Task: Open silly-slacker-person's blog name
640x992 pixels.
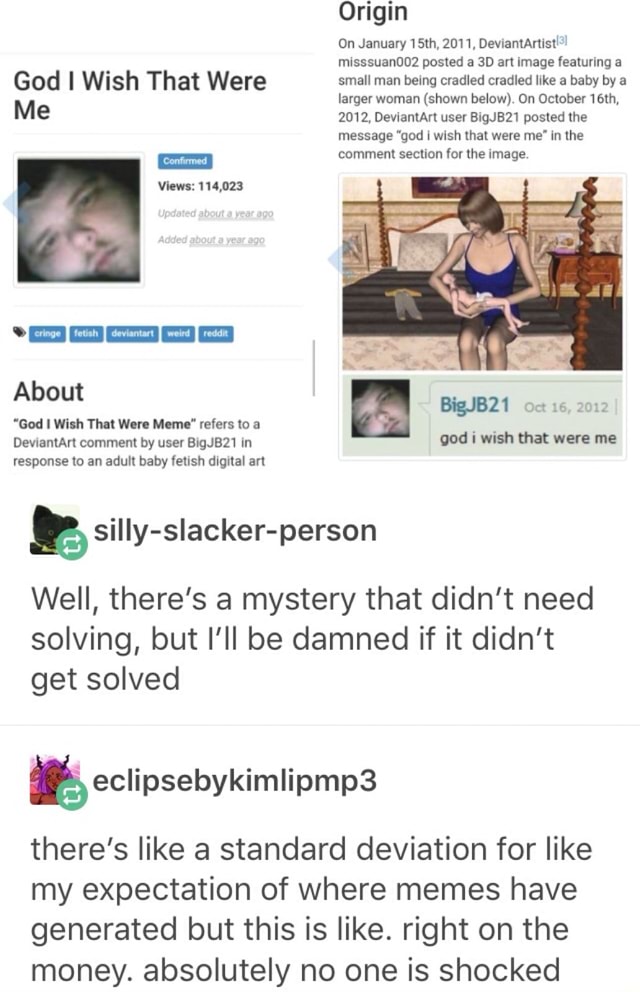Action: pyautogui.click(x=235, y=530)
